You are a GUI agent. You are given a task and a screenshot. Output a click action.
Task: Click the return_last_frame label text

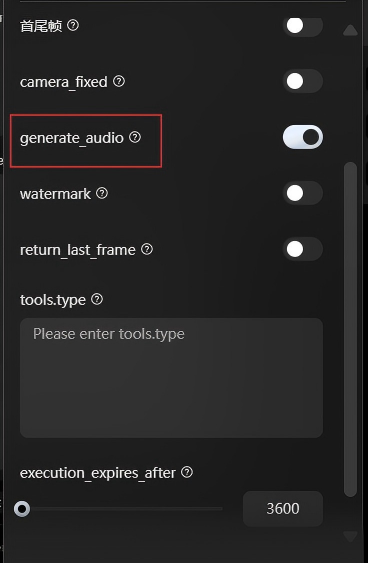[78, 250]
